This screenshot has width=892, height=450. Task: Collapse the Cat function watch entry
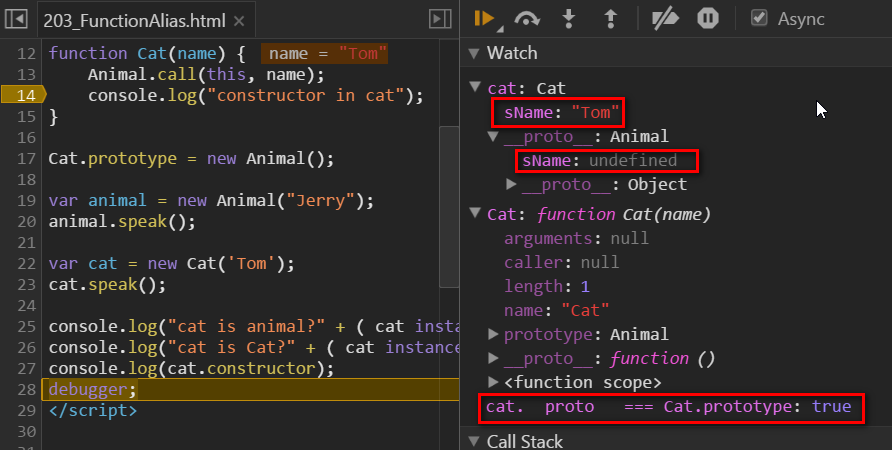[x=475, y=213]
